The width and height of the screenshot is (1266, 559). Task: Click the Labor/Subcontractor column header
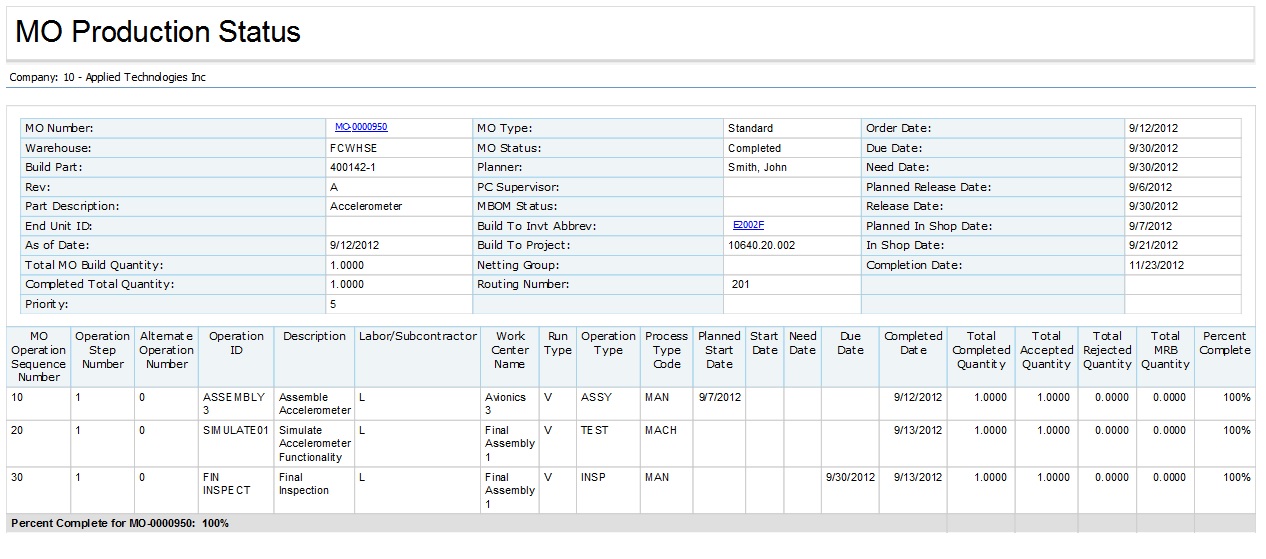(x=417, y=337)
